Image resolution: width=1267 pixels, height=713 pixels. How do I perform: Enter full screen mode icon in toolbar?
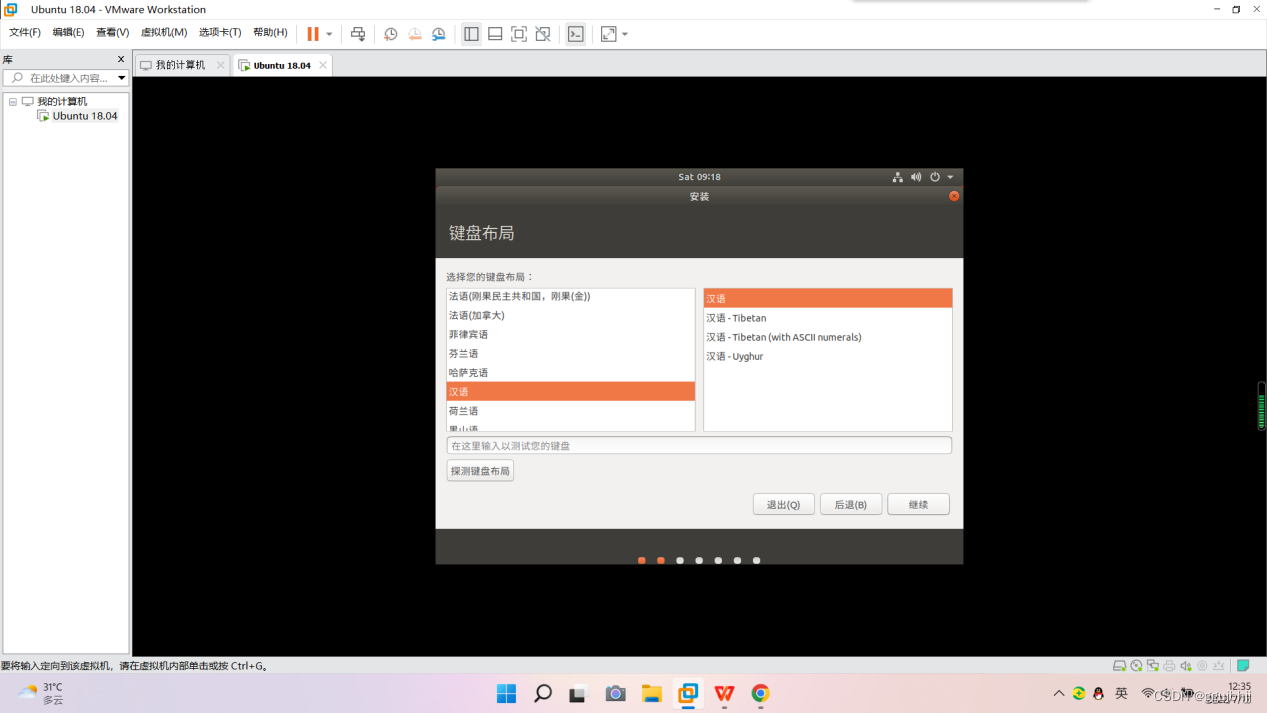(x=519, y=34)
